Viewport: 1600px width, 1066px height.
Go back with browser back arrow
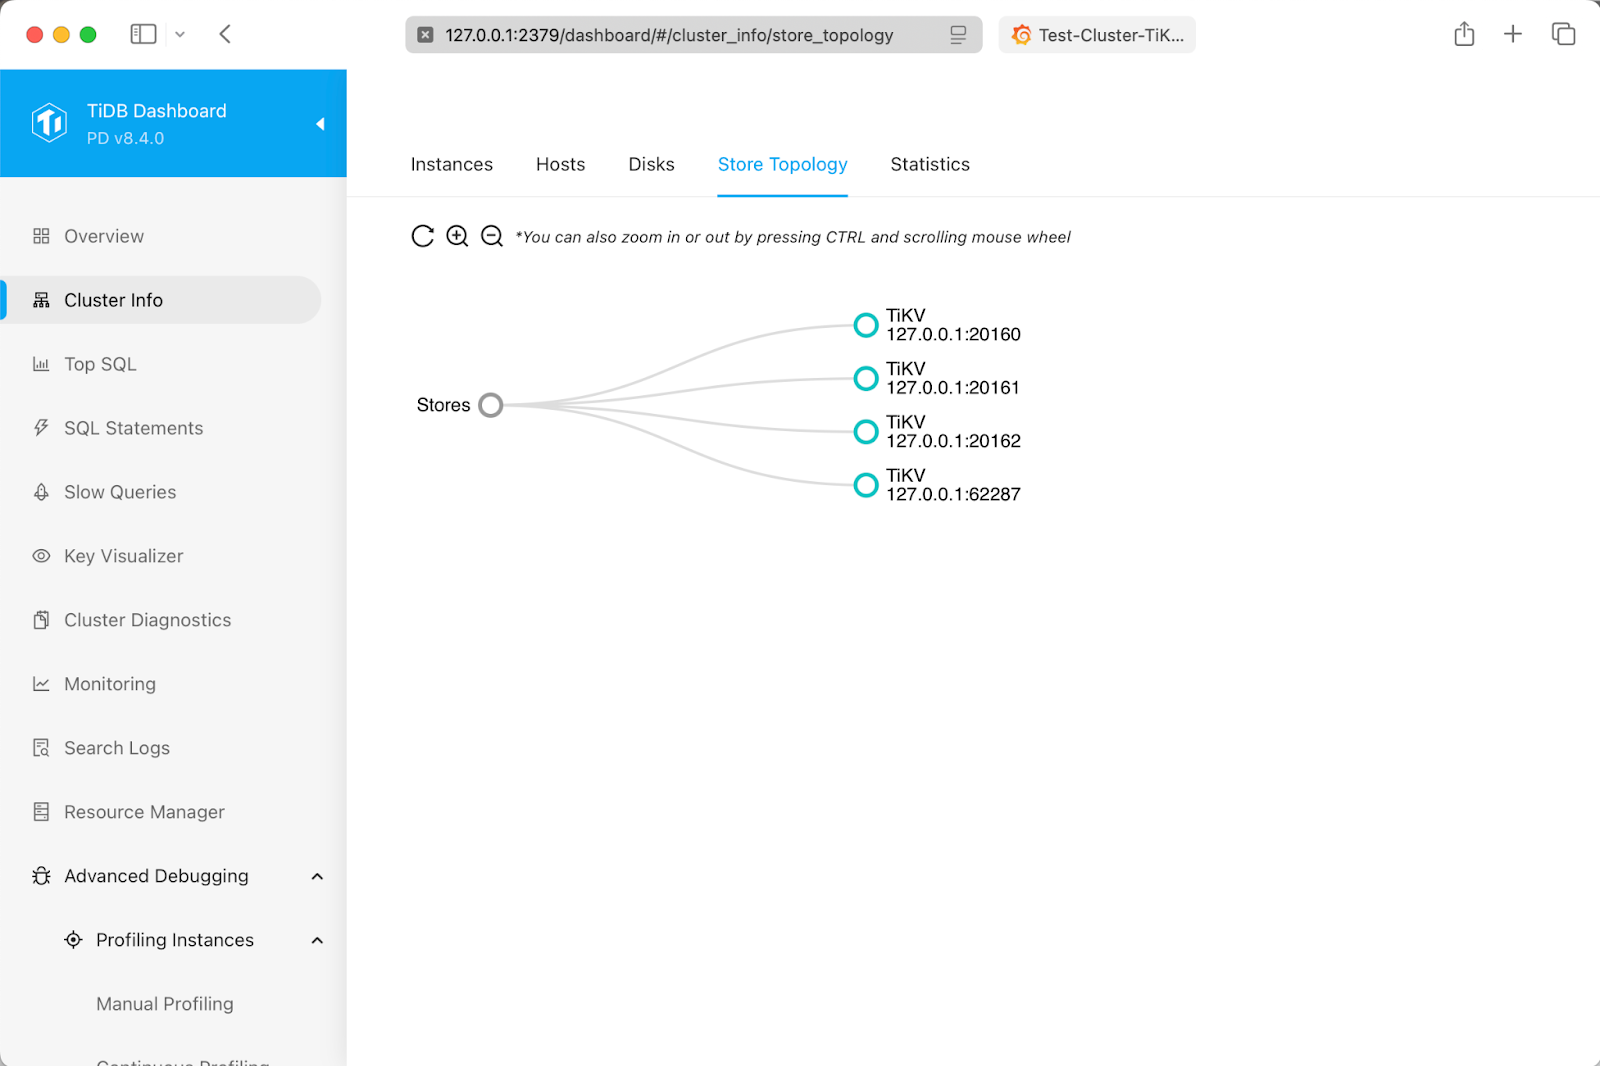click(x=225, y=34)
